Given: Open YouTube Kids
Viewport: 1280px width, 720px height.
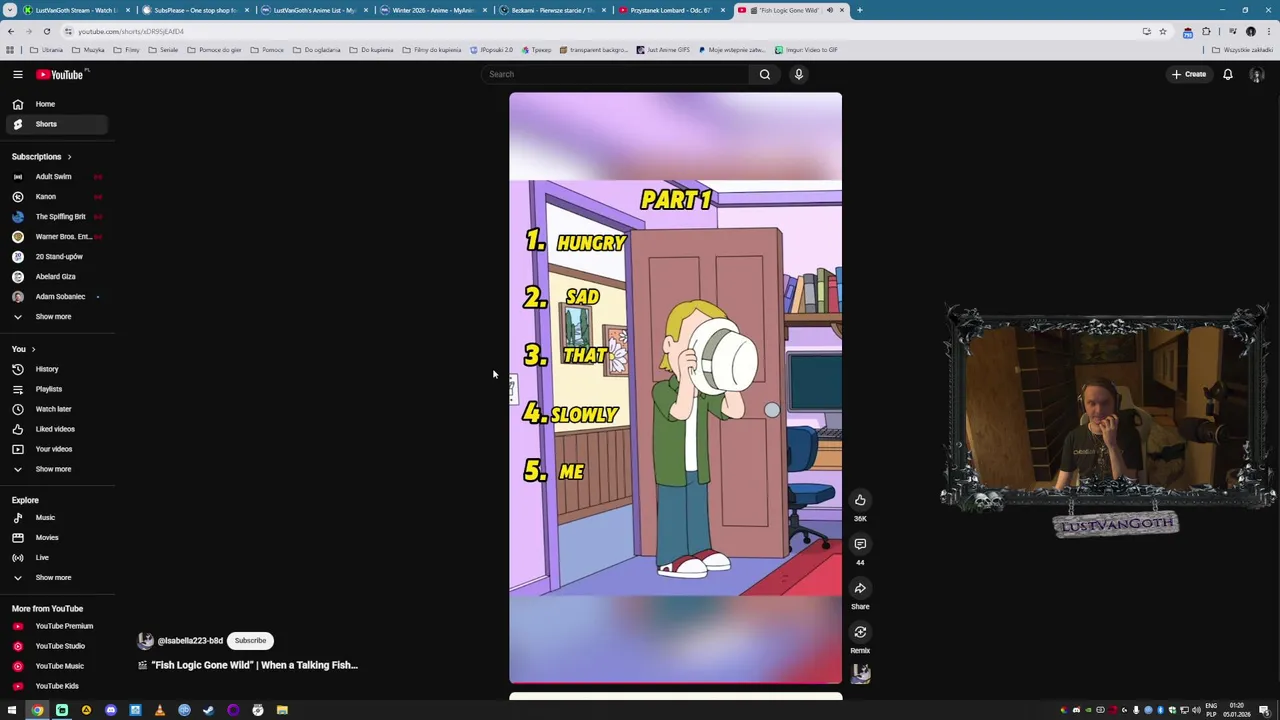Looking at the screenshot, I should click(57, 686).
